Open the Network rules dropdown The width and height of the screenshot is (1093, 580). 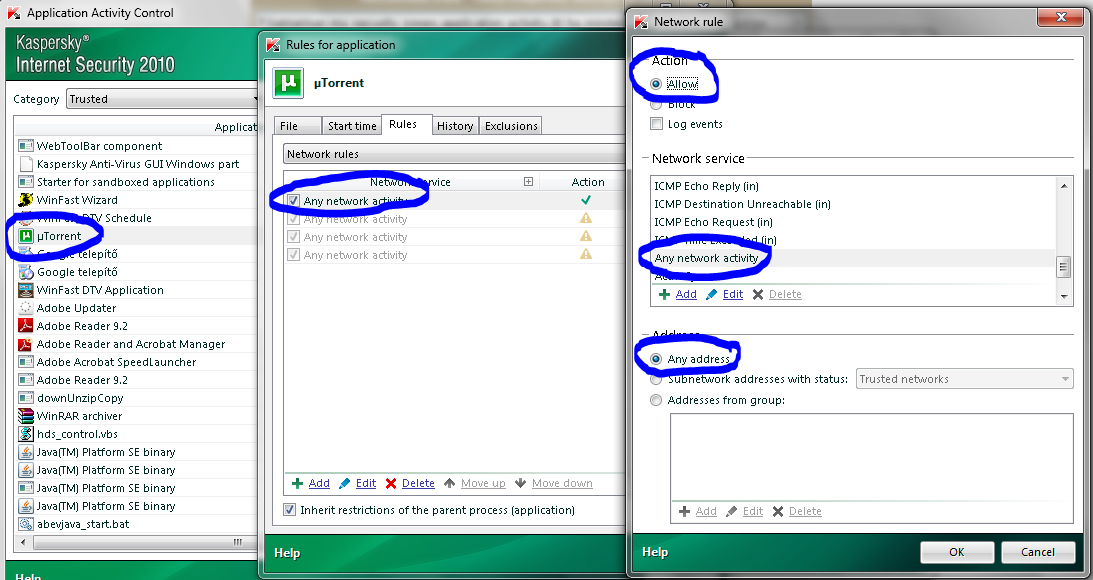[454, 154]
